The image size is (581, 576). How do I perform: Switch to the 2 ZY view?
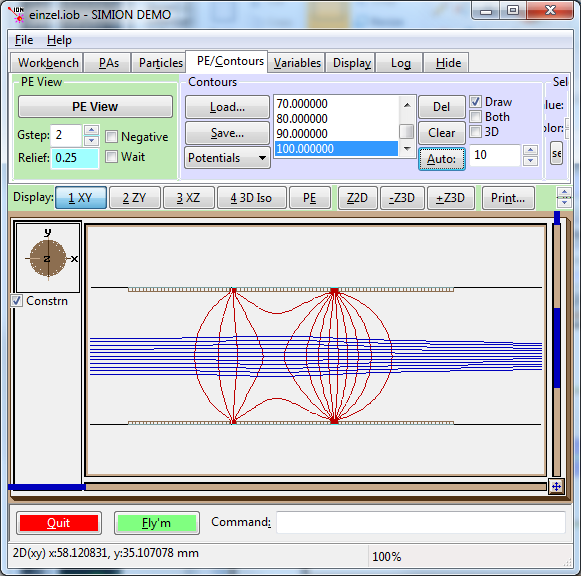pos(135,198)
